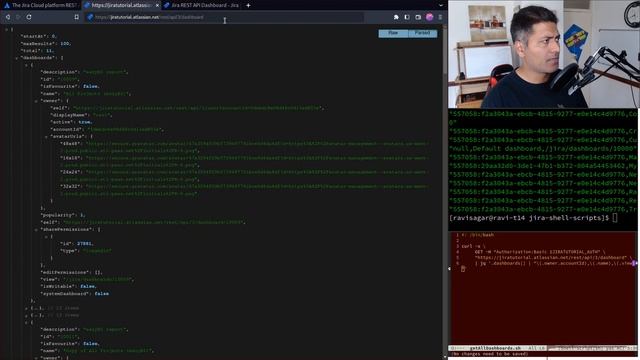Click getAllDashboards.sh in editor status bar
The width and height of the screenshot is (640, 360).
pyautogui.click(x=496, y=348)
